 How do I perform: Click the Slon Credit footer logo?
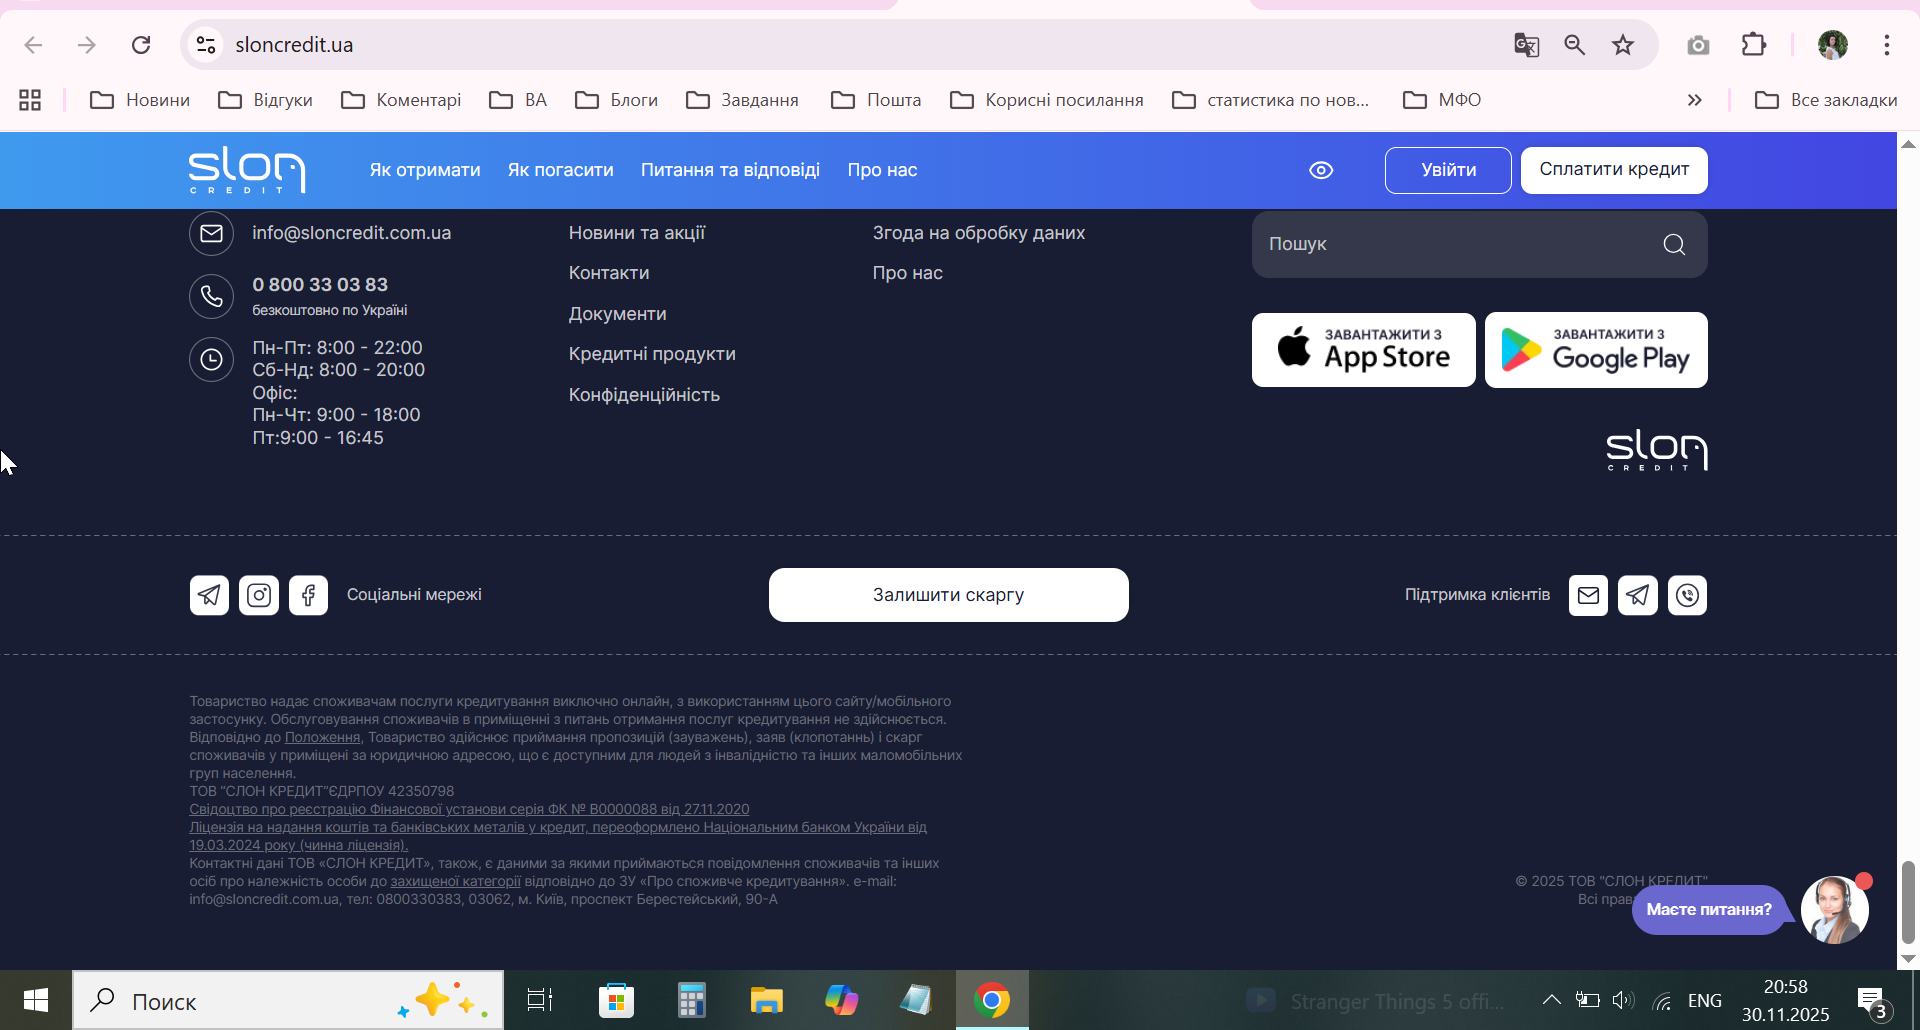[x=1657, y=450]
